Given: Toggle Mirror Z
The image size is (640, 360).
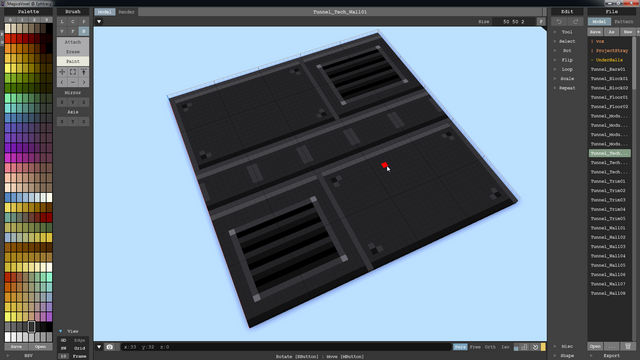Looking at the screenshot, I should pyautogui.click(x=84, y=102).
